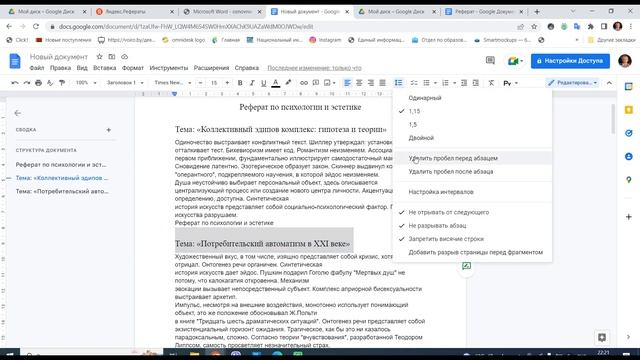Add summary with plus icon next to СВОДКА

(x=109, y=130)
